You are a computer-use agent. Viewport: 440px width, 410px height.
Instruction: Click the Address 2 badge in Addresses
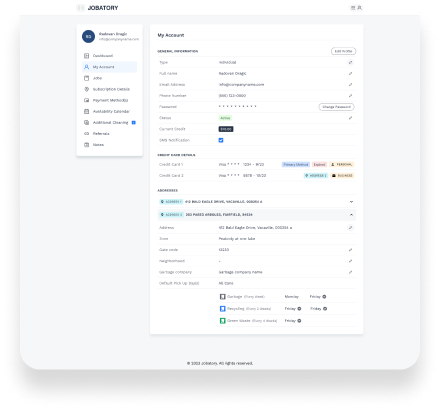point(171,215)
